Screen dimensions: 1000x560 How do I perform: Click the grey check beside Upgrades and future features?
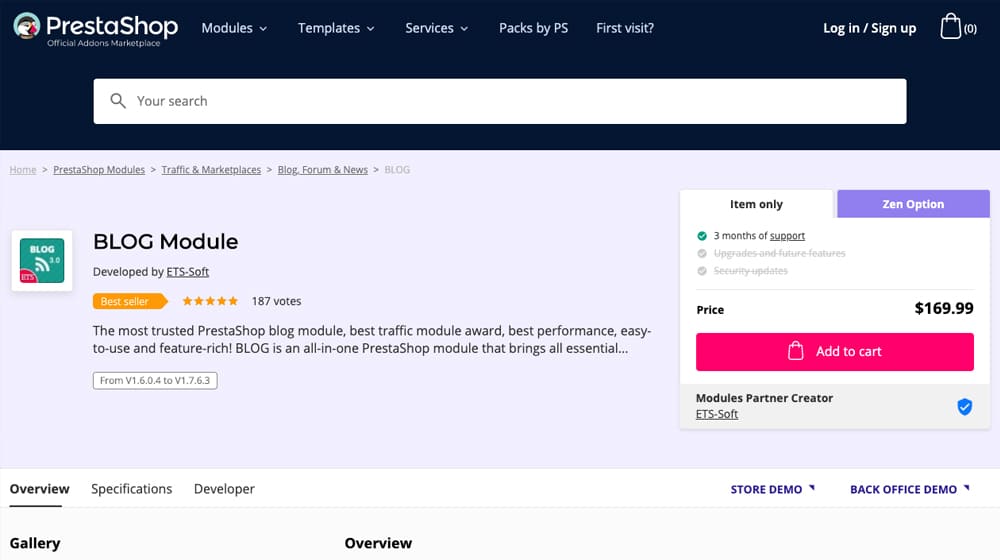[x=702, y=253]
